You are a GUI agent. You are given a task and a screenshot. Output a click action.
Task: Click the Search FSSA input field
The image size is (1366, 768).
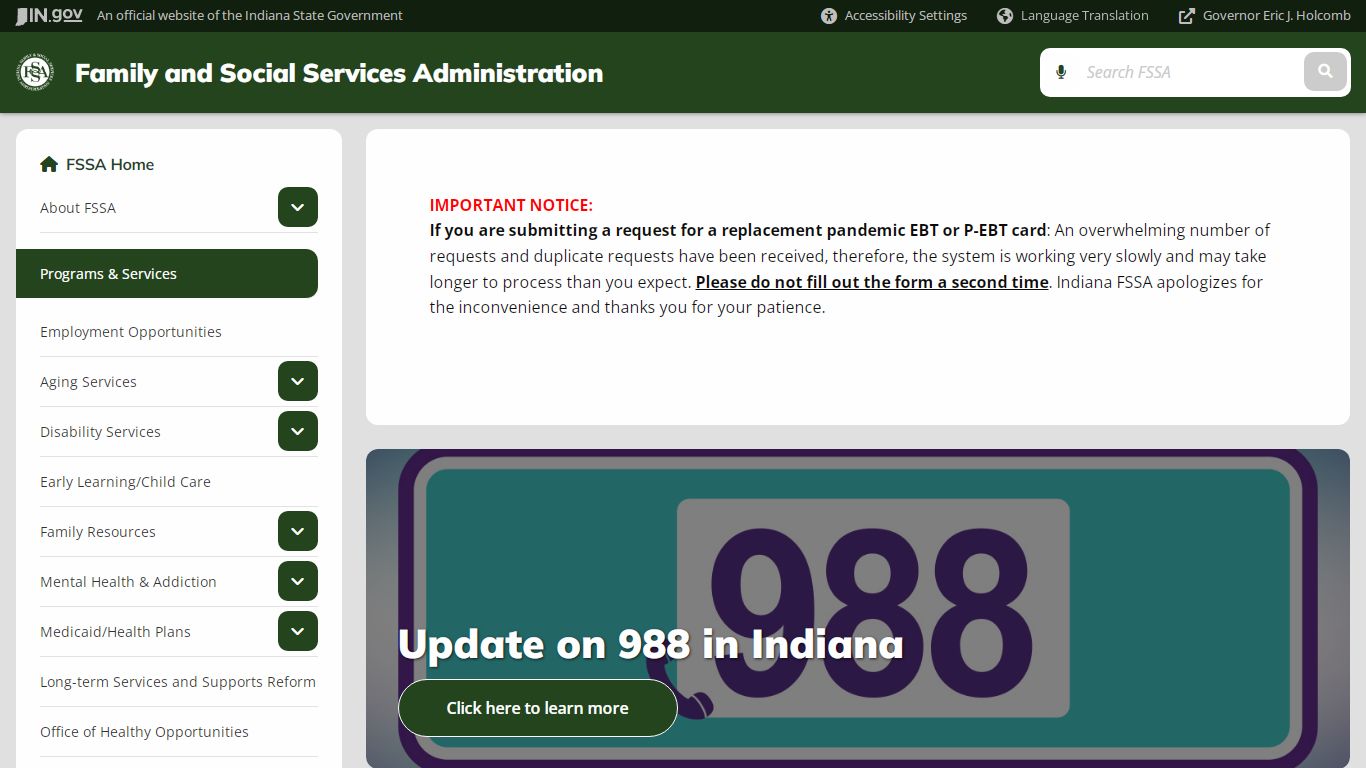[x=1189, y=72]
